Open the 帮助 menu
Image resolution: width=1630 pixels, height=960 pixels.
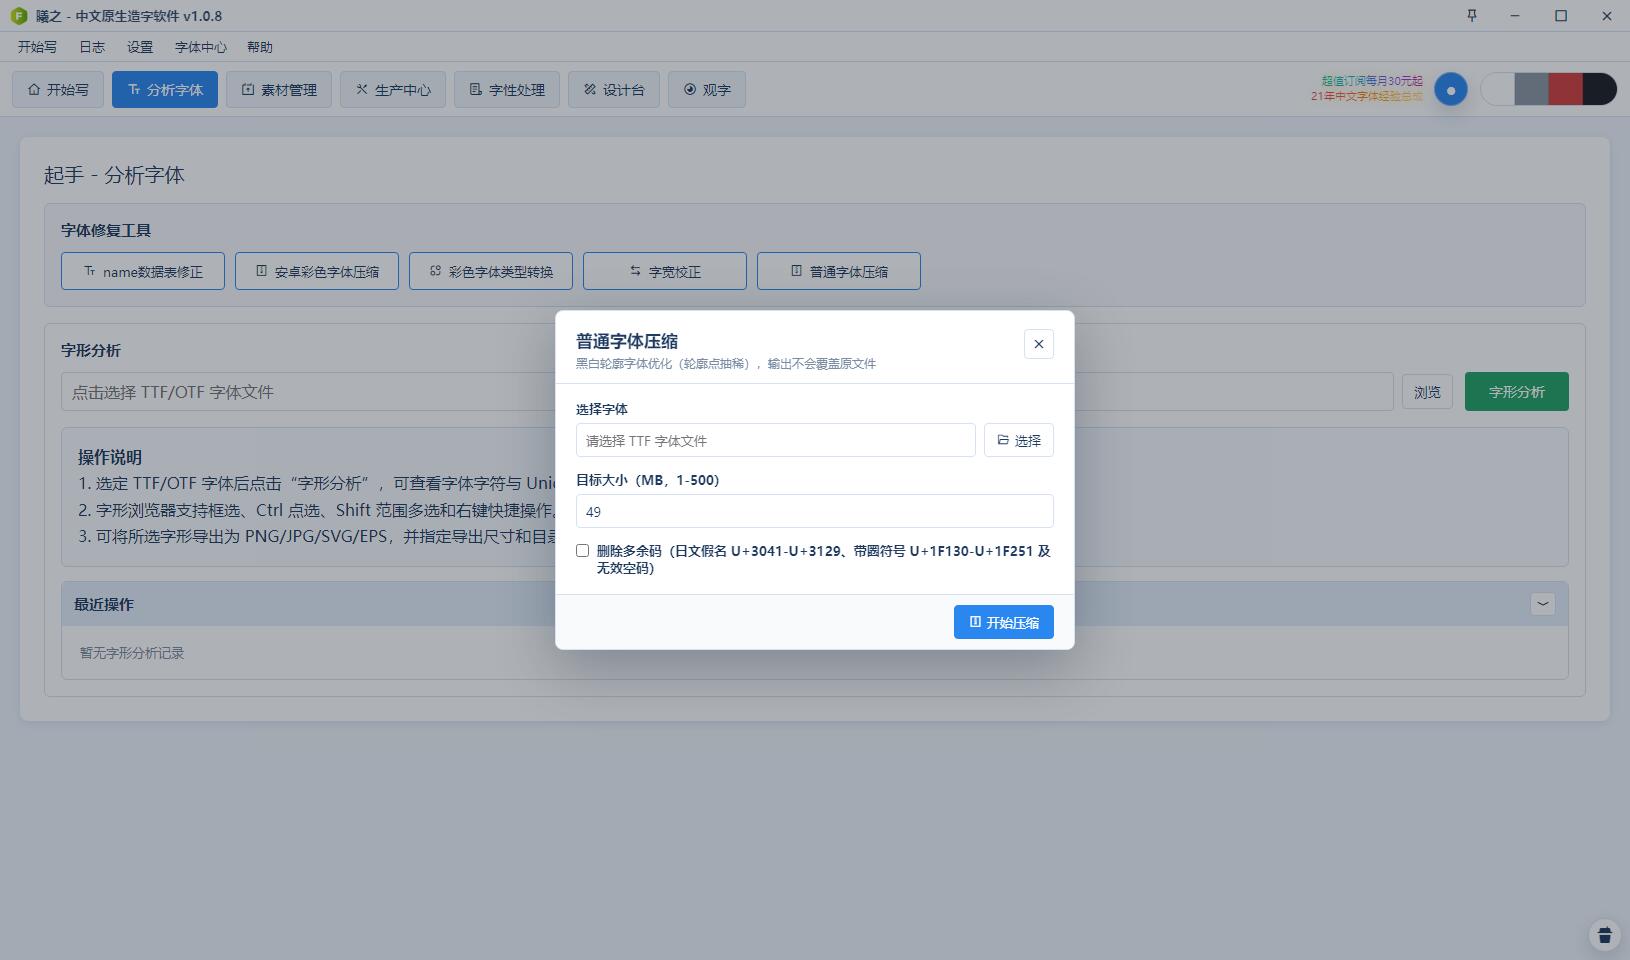point(259,47)
